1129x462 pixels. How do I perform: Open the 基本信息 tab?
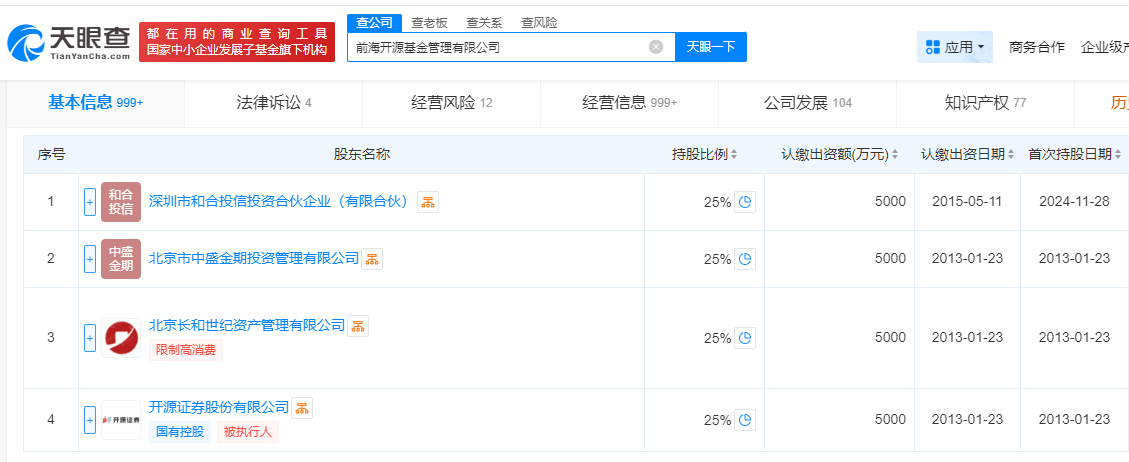click(96, 103)
